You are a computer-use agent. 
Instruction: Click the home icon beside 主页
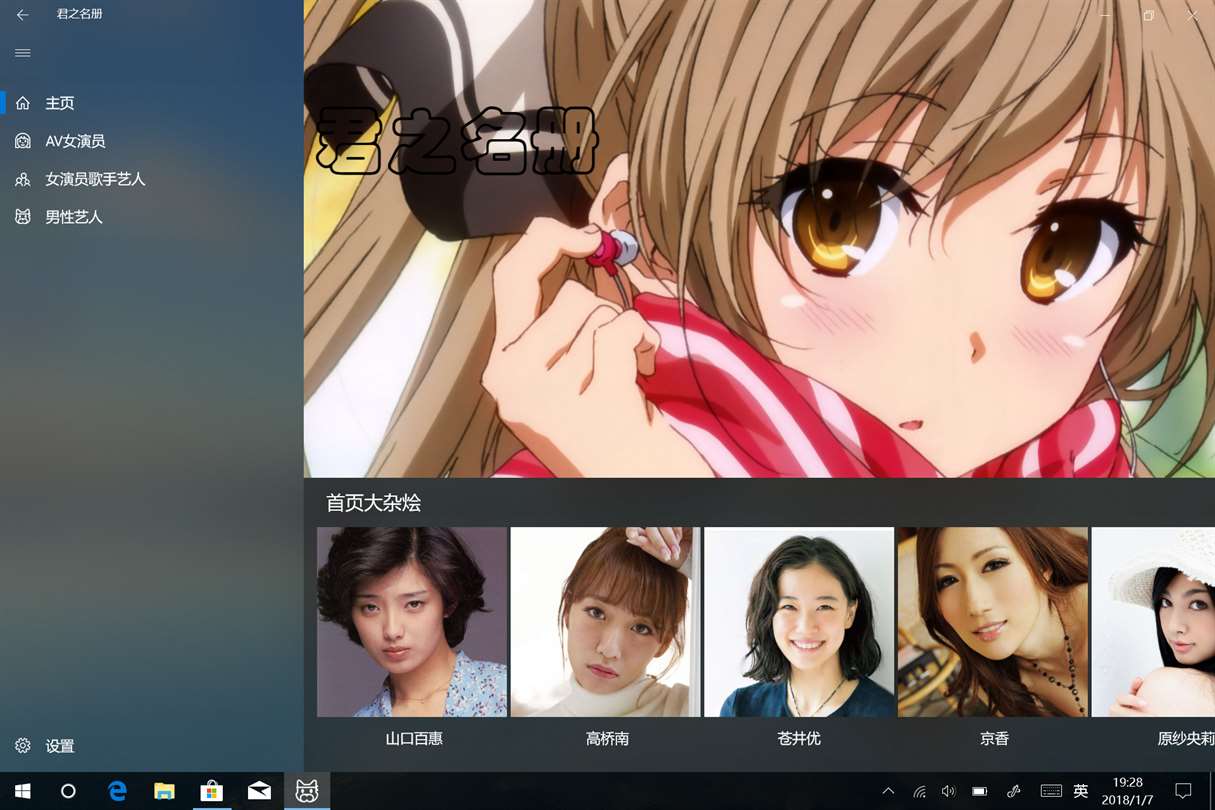pos(23,103)
